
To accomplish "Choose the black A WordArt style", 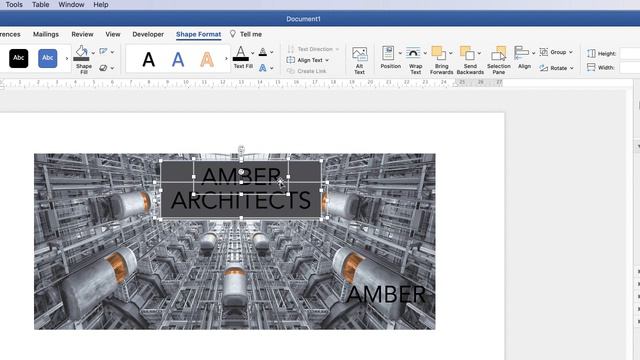I will tap(149, 60).
